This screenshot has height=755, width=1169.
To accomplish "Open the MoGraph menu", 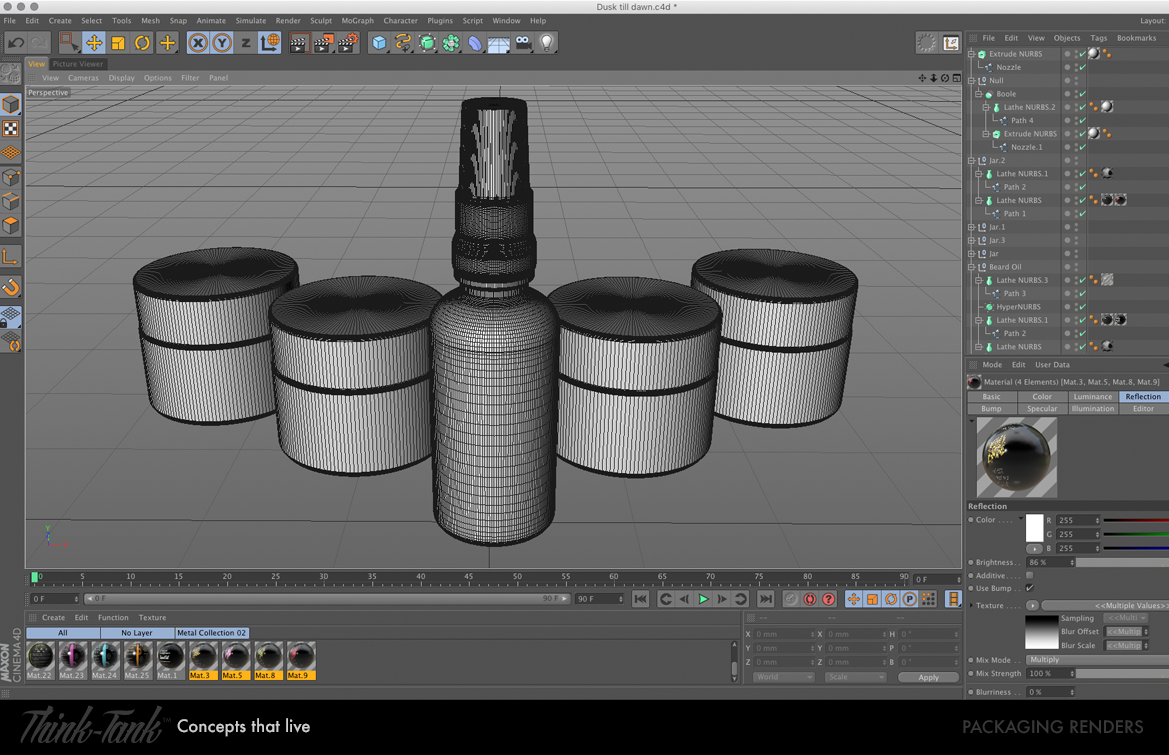I will point(357,20).
